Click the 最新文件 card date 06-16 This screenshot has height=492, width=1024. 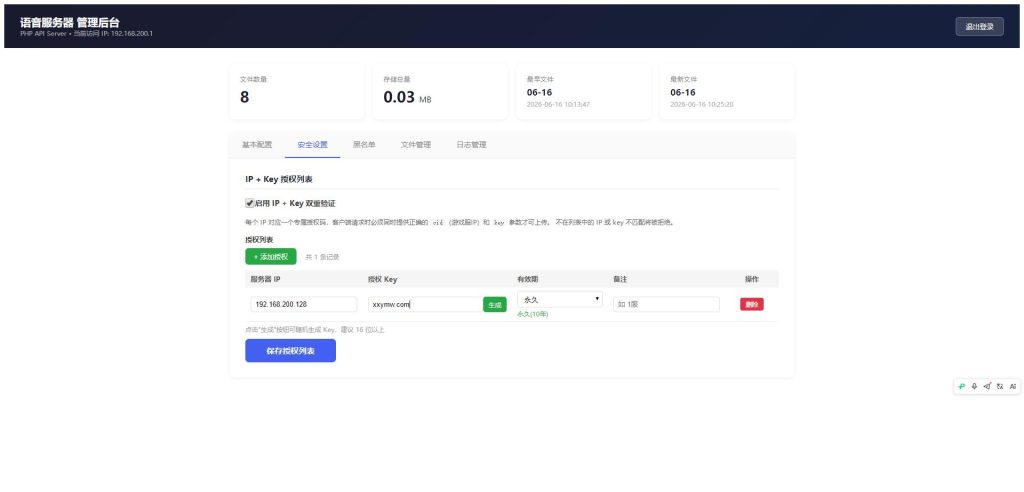683,93
